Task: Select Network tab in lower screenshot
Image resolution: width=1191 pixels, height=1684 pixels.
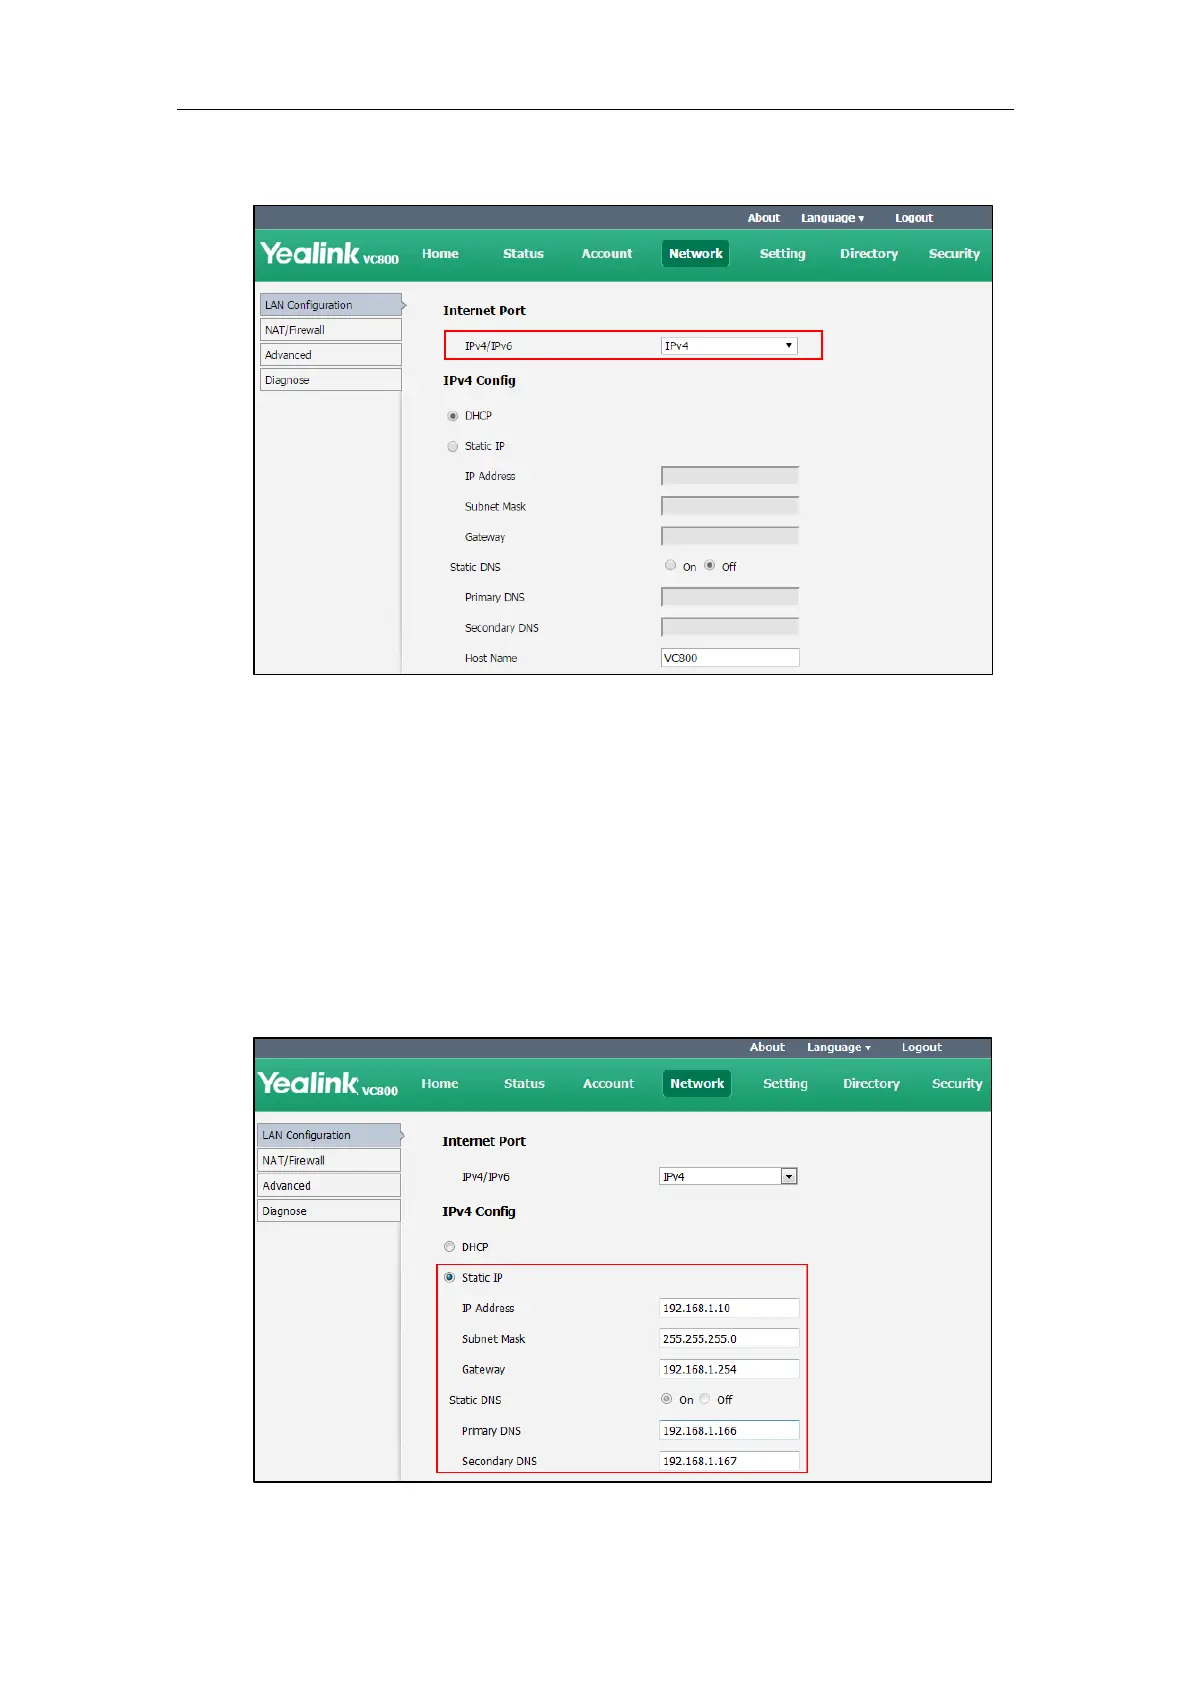Action: [697, 1084]
